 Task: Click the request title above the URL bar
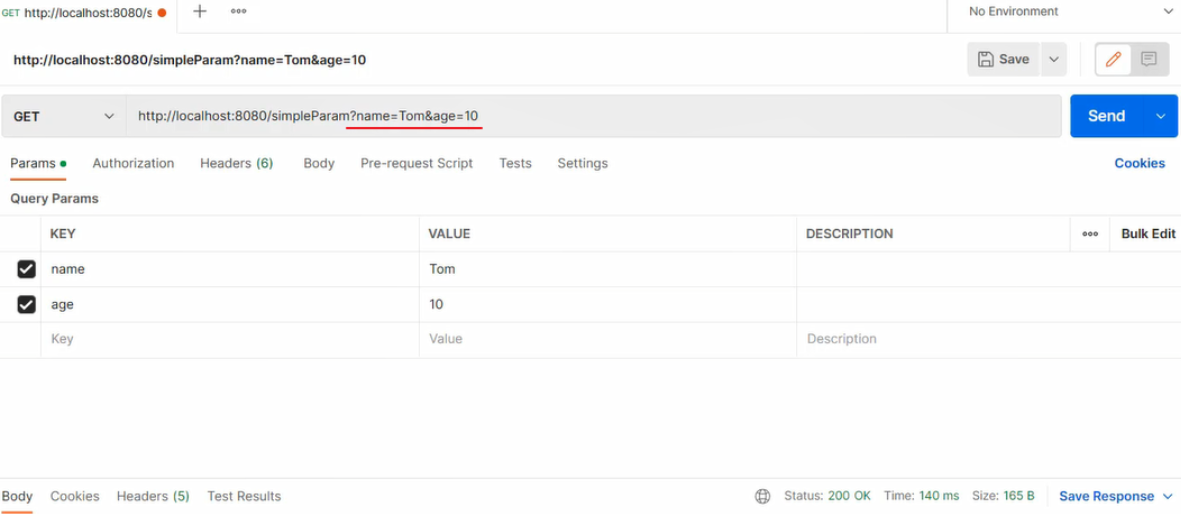pyautogui.click(x=190, y=60)
